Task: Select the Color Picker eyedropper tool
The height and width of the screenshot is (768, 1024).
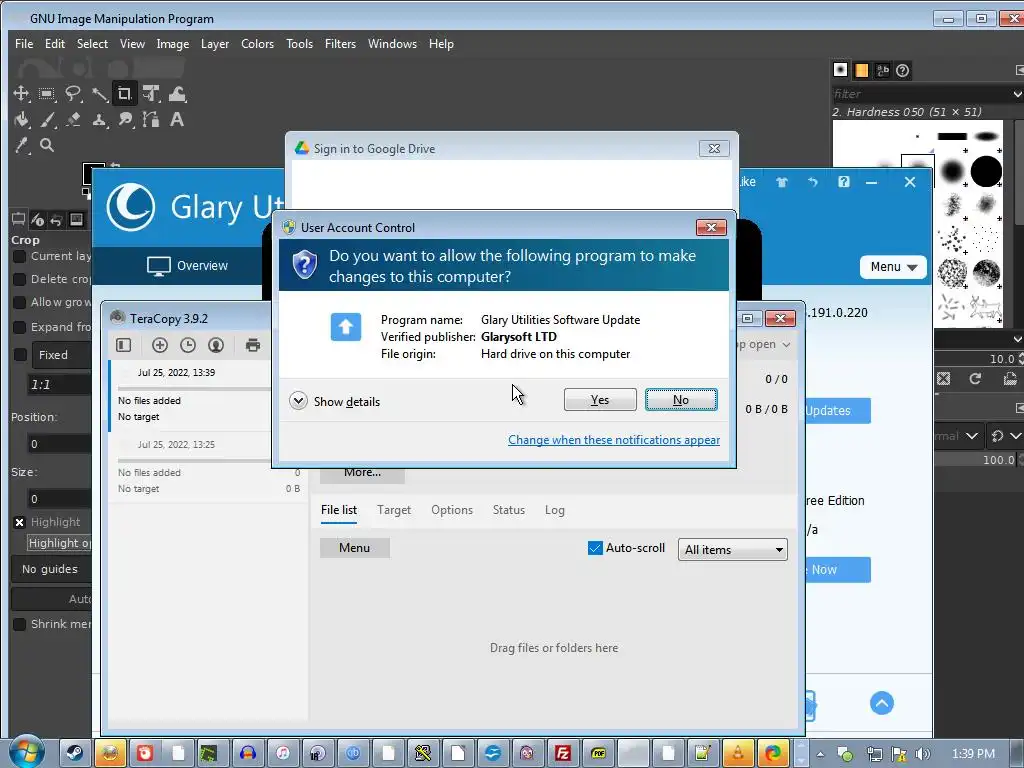Action: [21, 145]
